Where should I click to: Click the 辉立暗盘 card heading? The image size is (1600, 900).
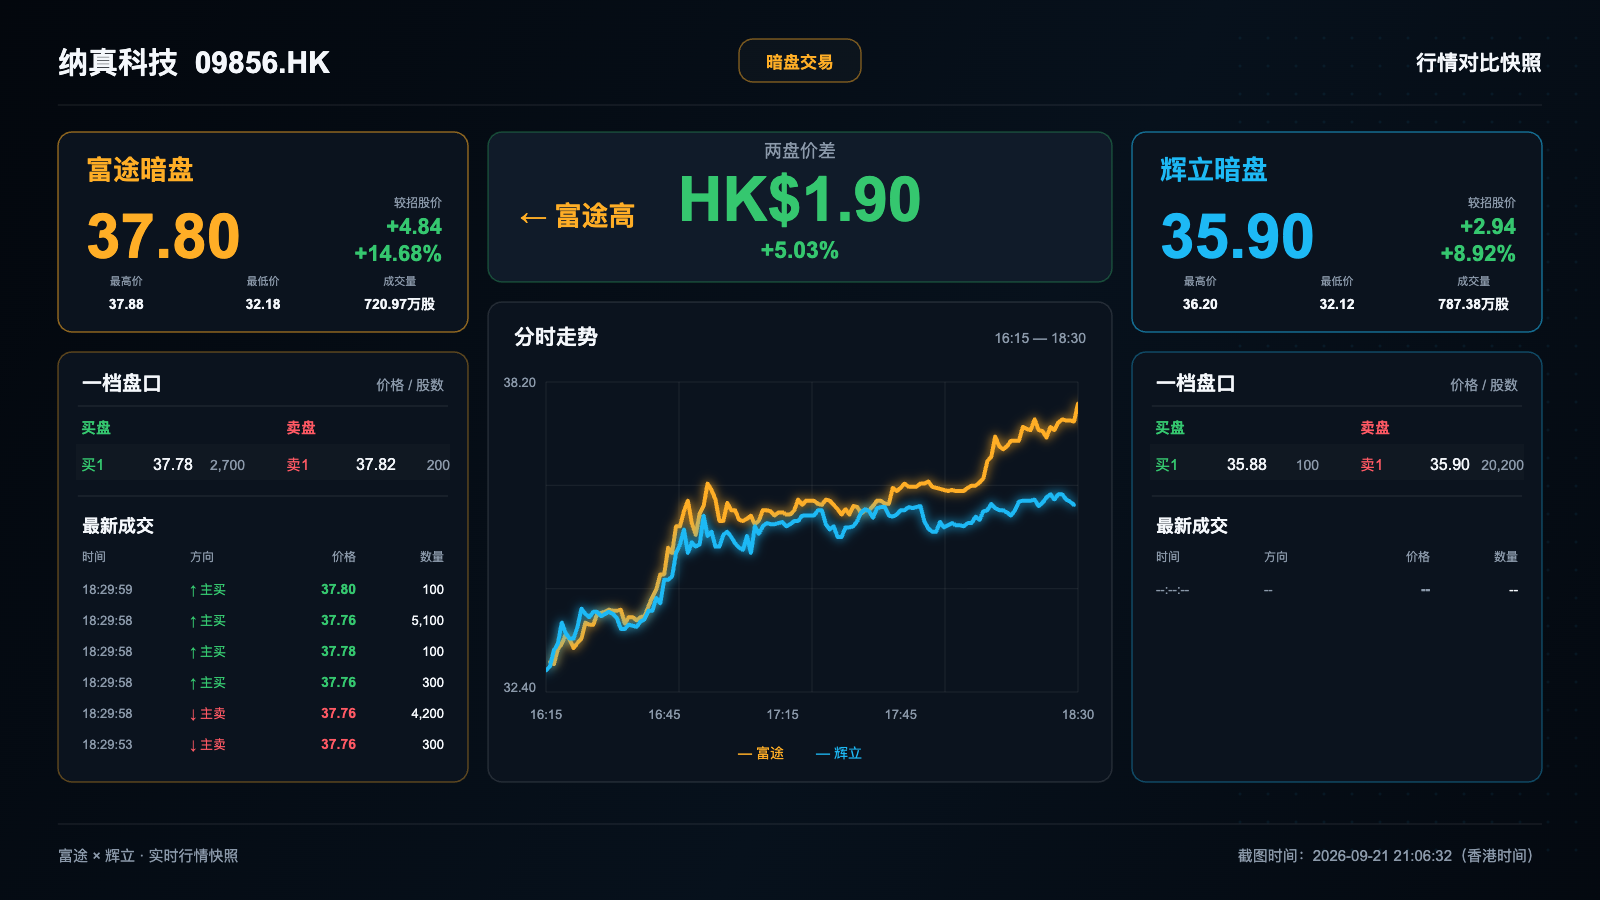click(1214, 170)
